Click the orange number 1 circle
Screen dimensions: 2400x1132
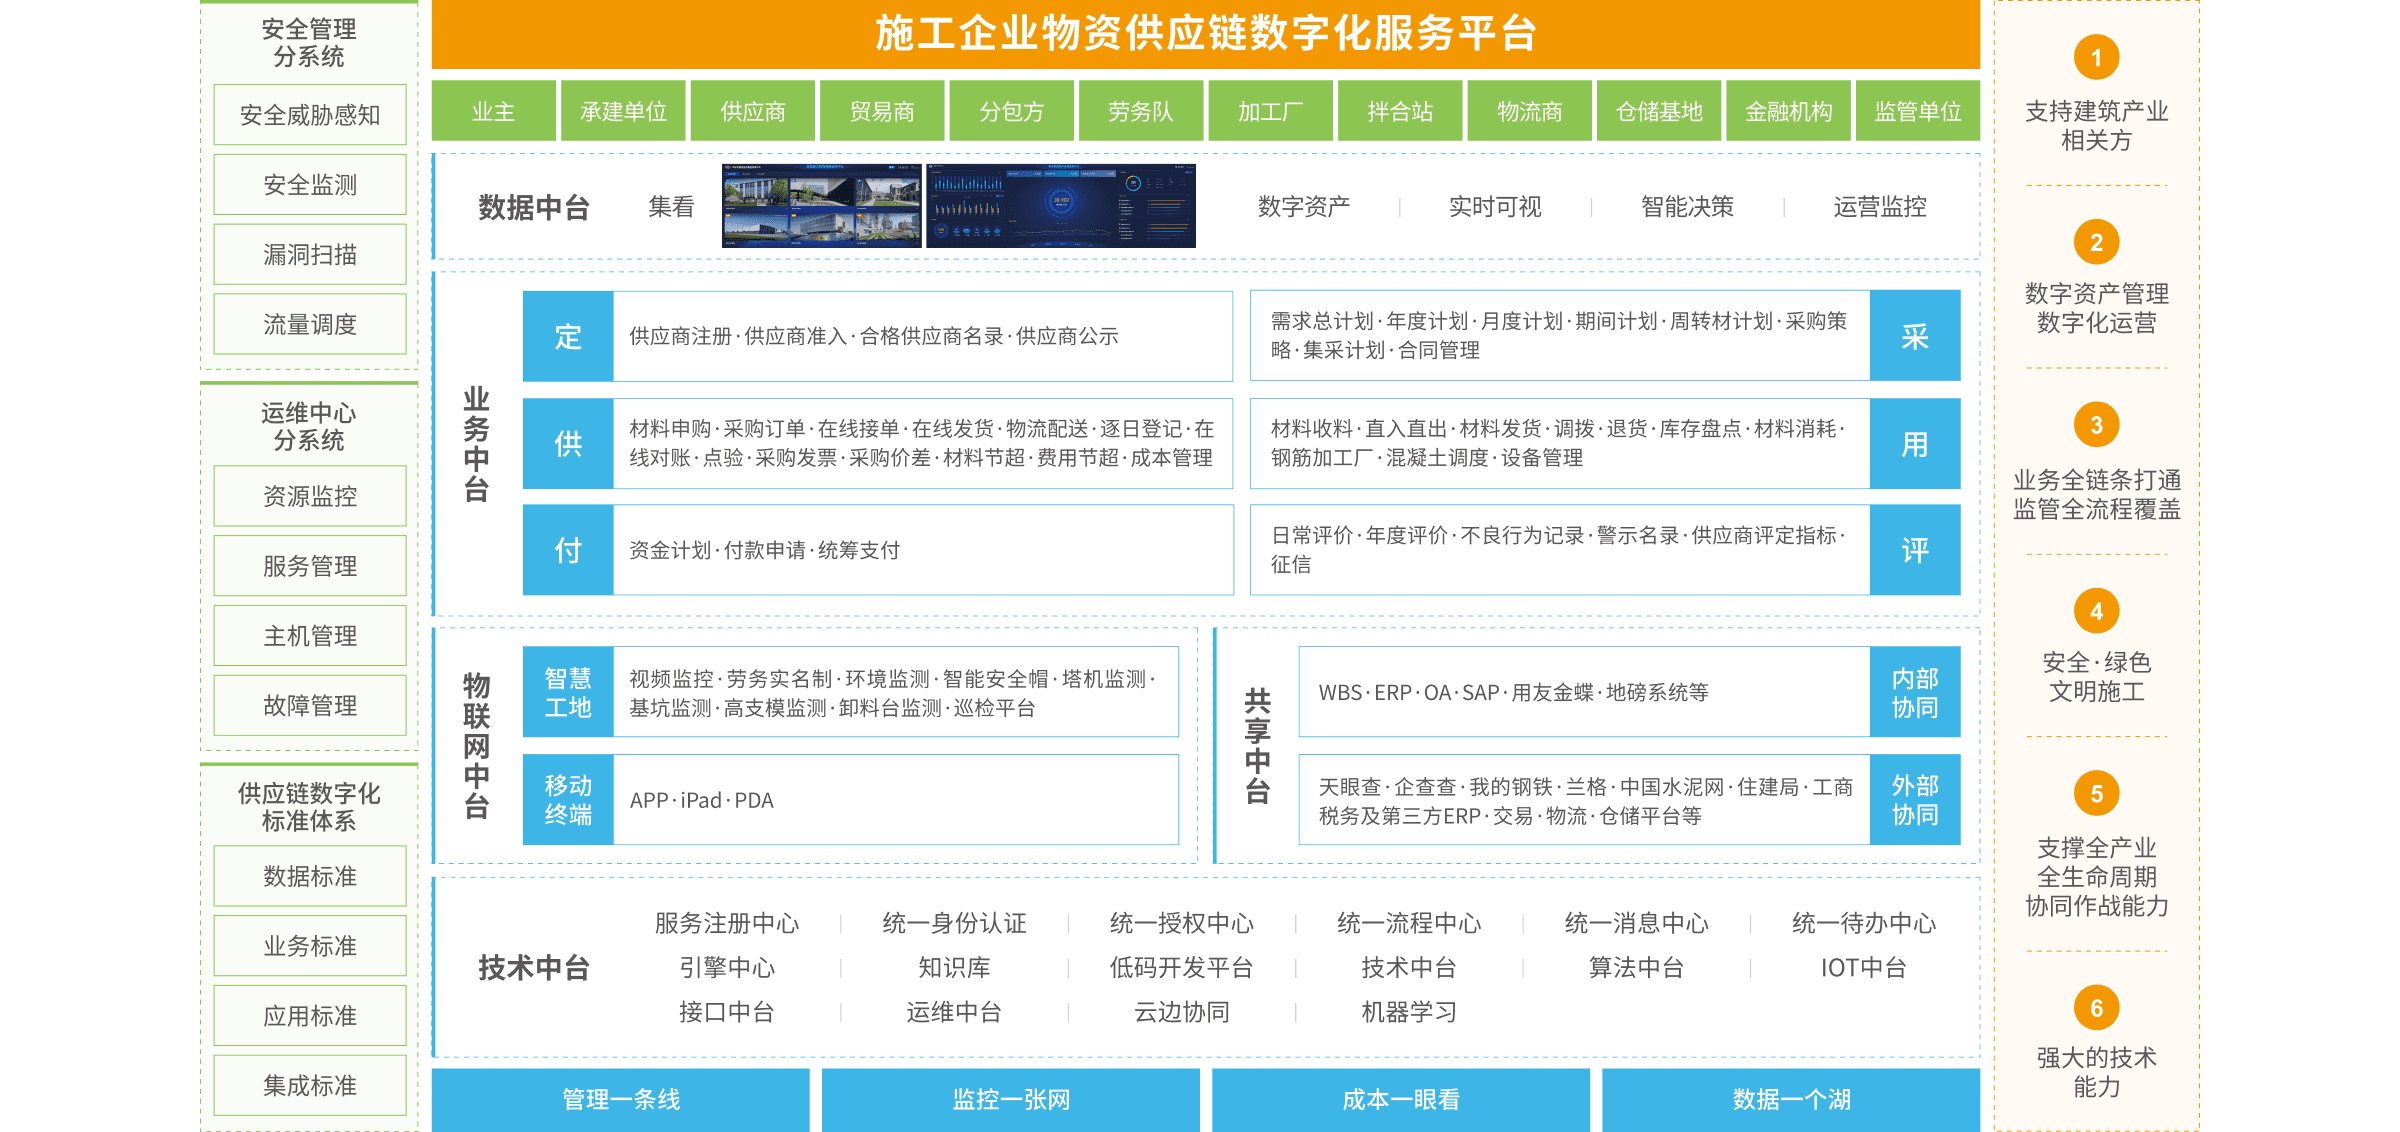[x=2096, y=58]
